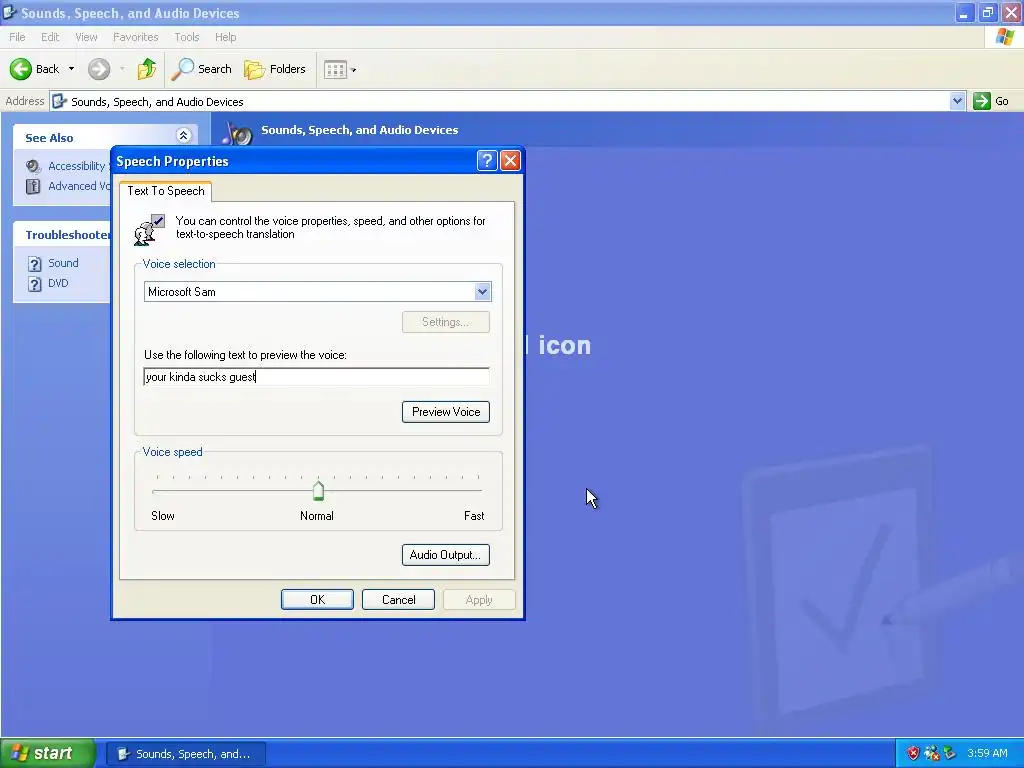The image size is (1024, 768).
Task: Open the Start menu
Action: pyautogui.click(x=48, y=753)
